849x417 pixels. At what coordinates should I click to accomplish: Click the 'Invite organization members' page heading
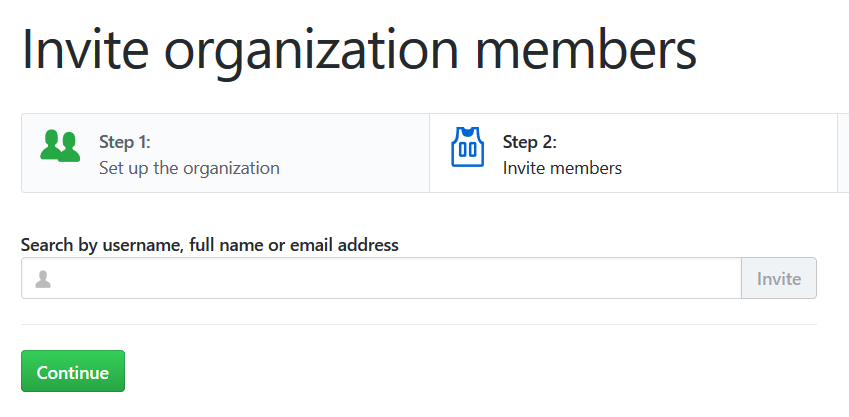pos(359,48)
